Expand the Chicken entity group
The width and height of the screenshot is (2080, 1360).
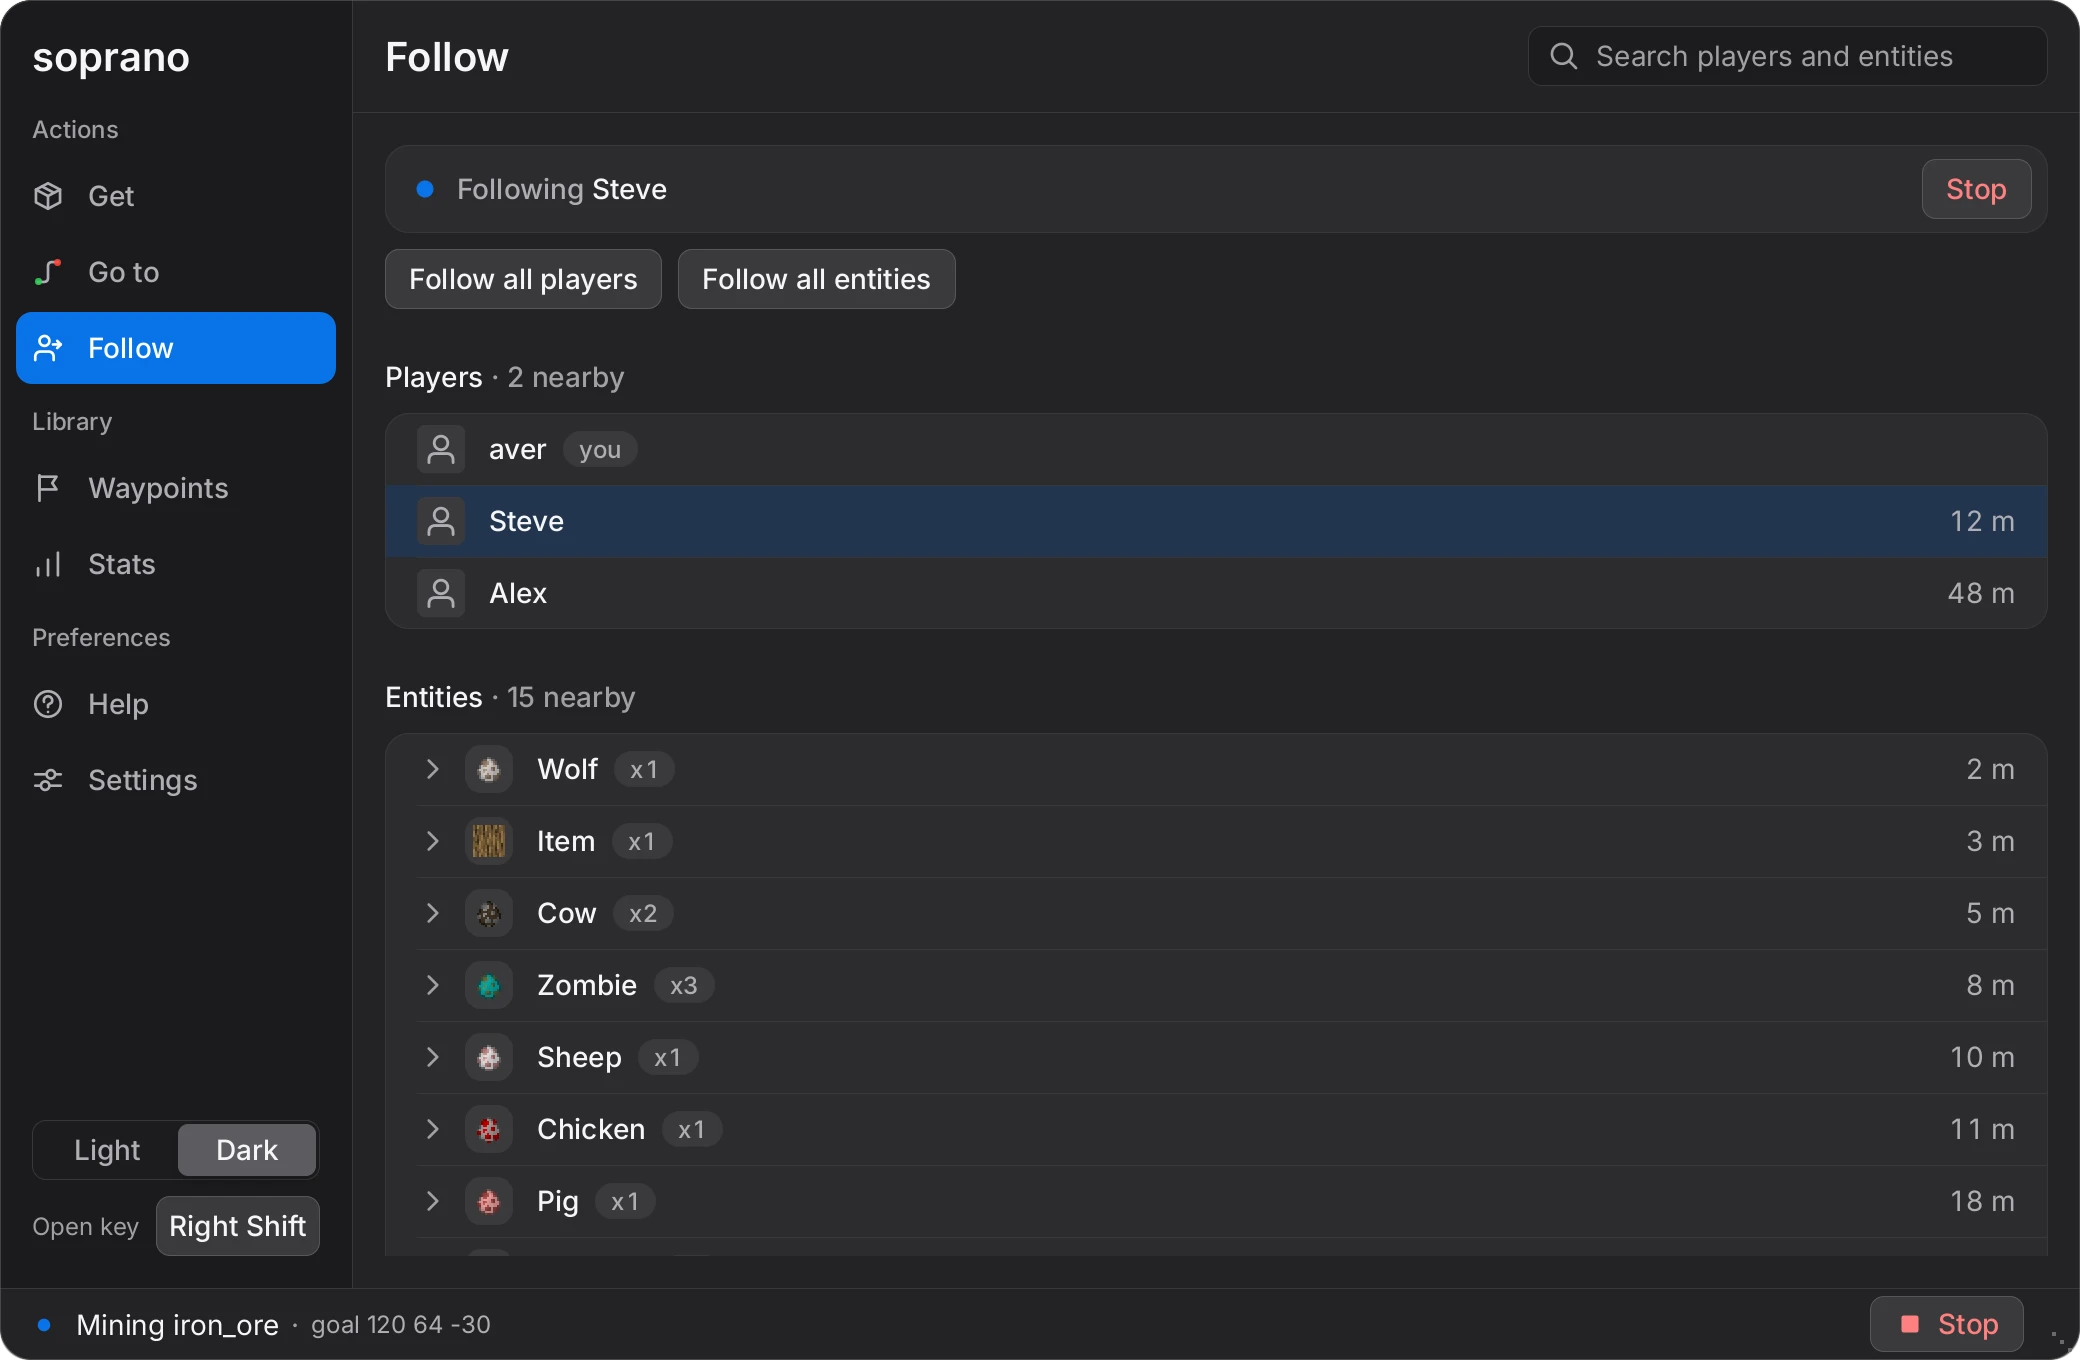pos(432,1129)
